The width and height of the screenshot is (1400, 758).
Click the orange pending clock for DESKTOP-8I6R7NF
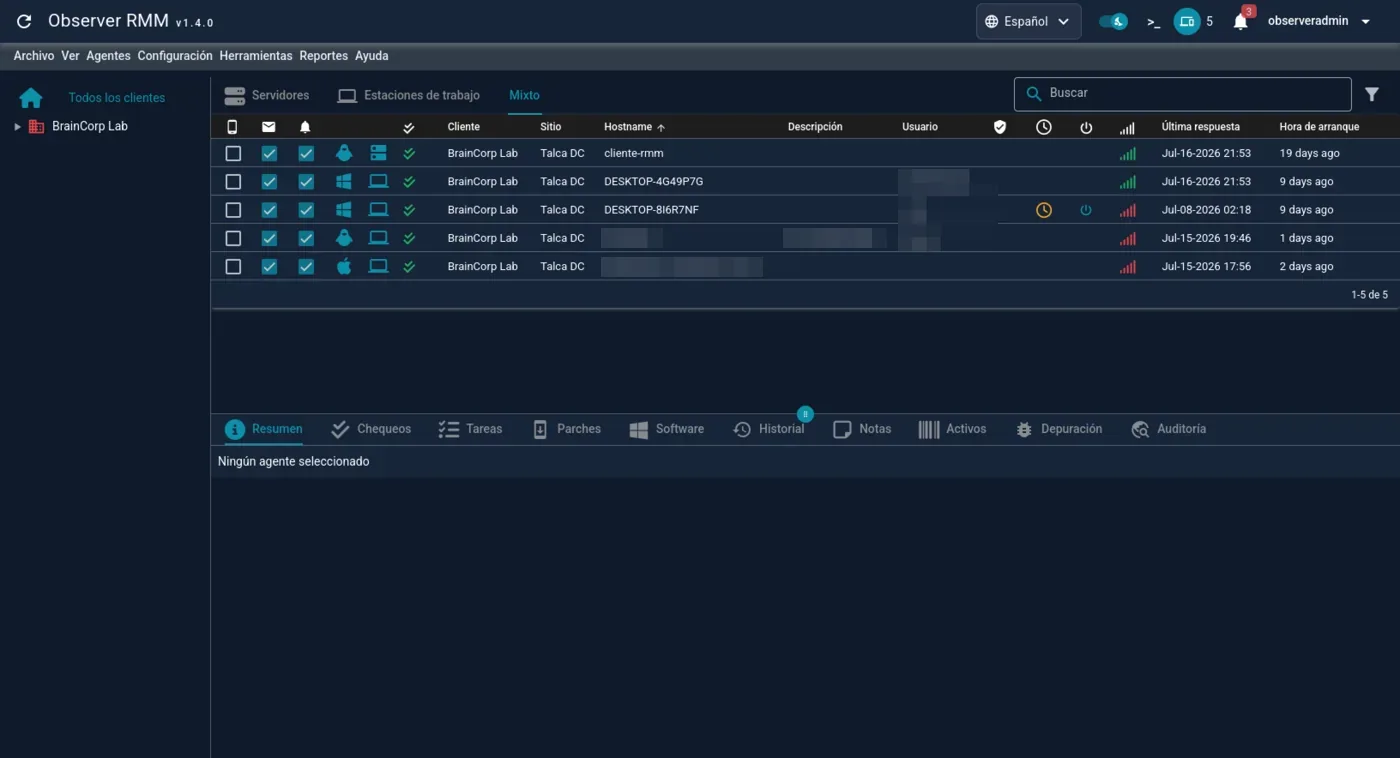1044,210
